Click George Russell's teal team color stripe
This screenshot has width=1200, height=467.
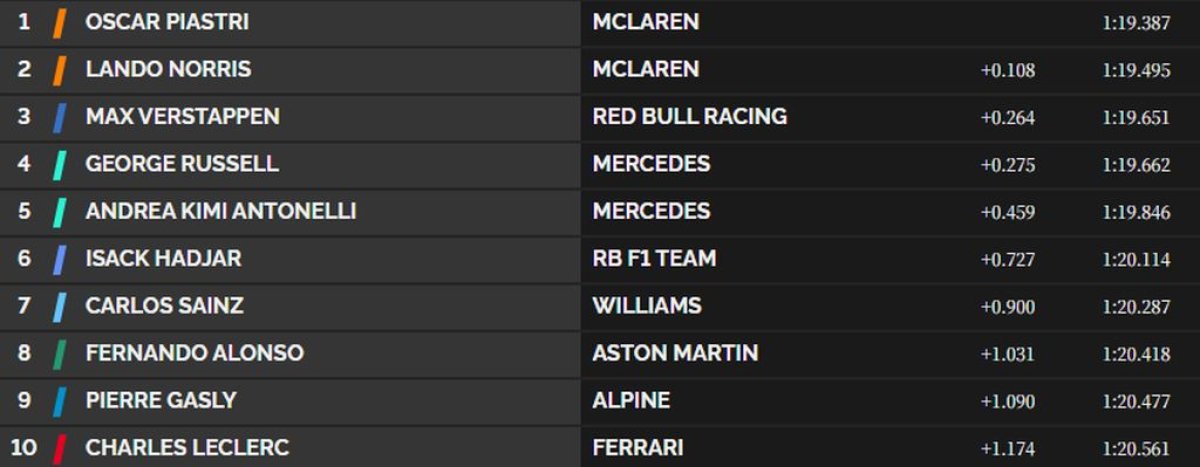59,164
